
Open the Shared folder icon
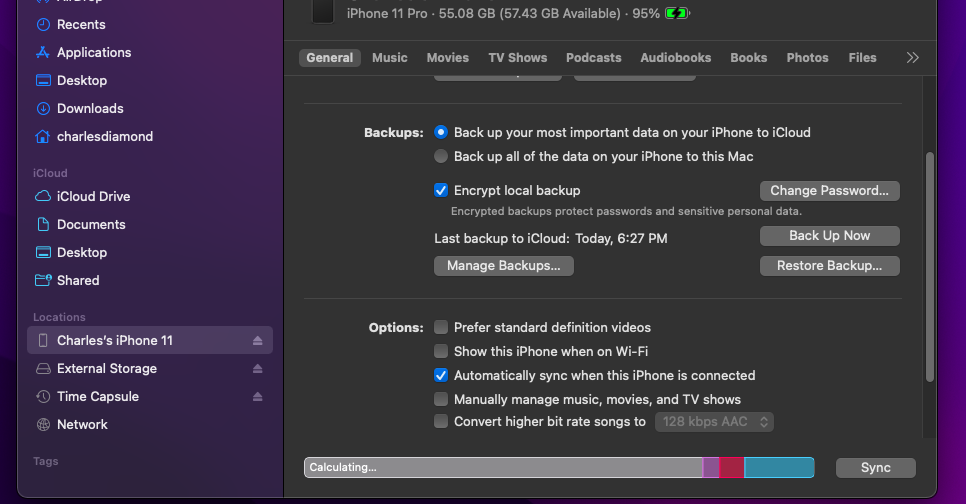(x=43, y=281)
